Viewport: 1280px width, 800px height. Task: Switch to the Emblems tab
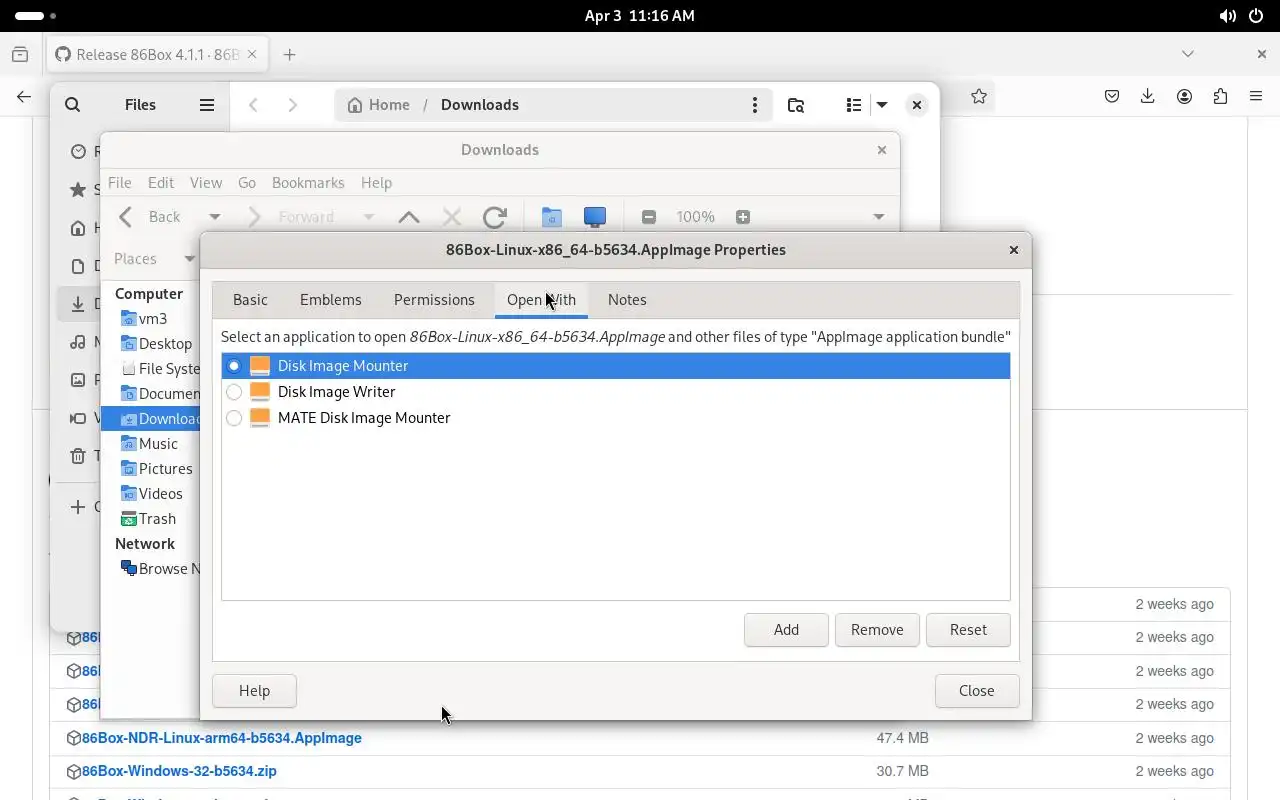click(331, 300)
